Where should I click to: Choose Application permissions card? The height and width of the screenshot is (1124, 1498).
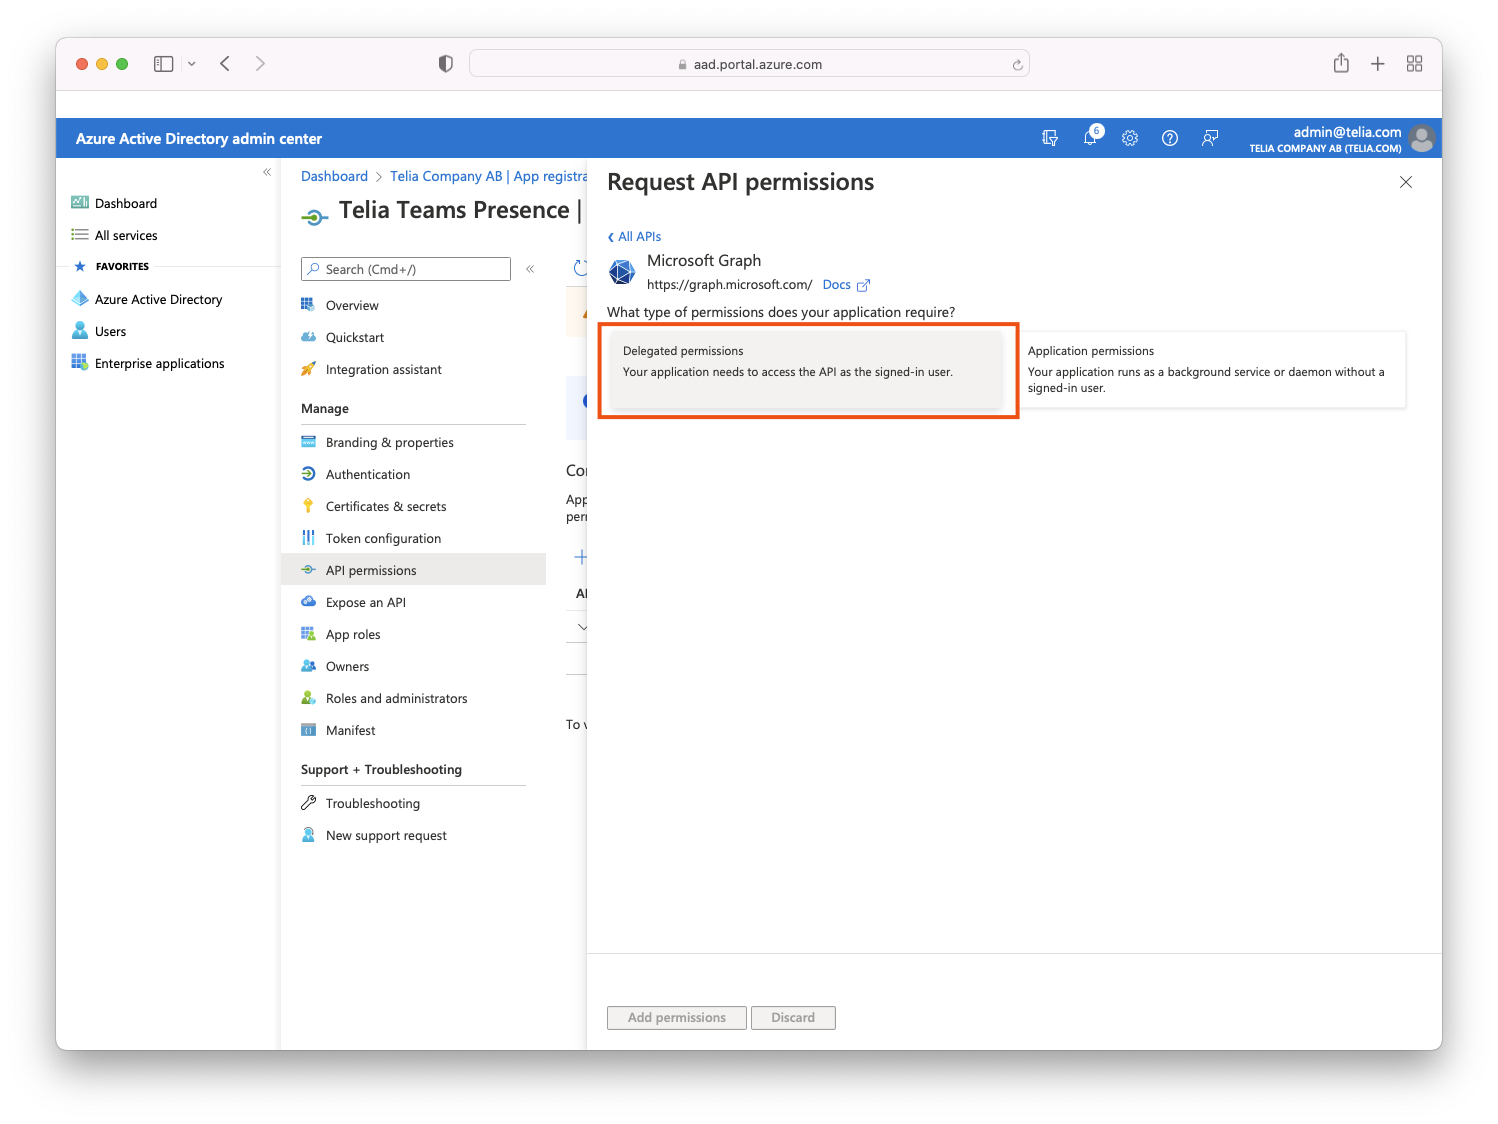tap(1214, 370)
